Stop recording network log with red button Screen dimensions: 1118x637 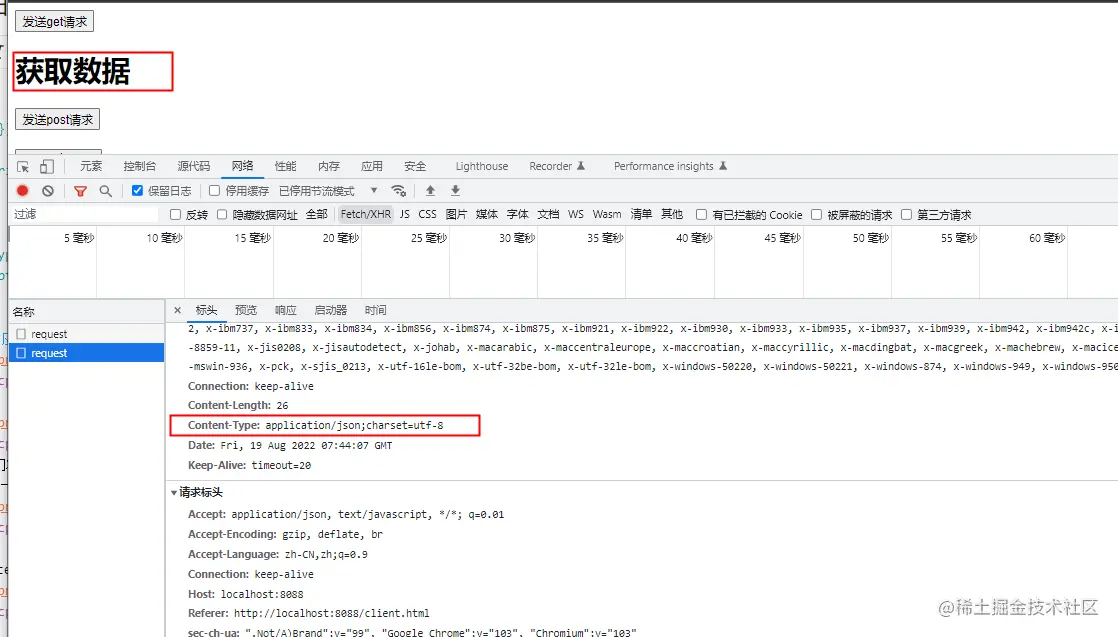pos(23,190)
